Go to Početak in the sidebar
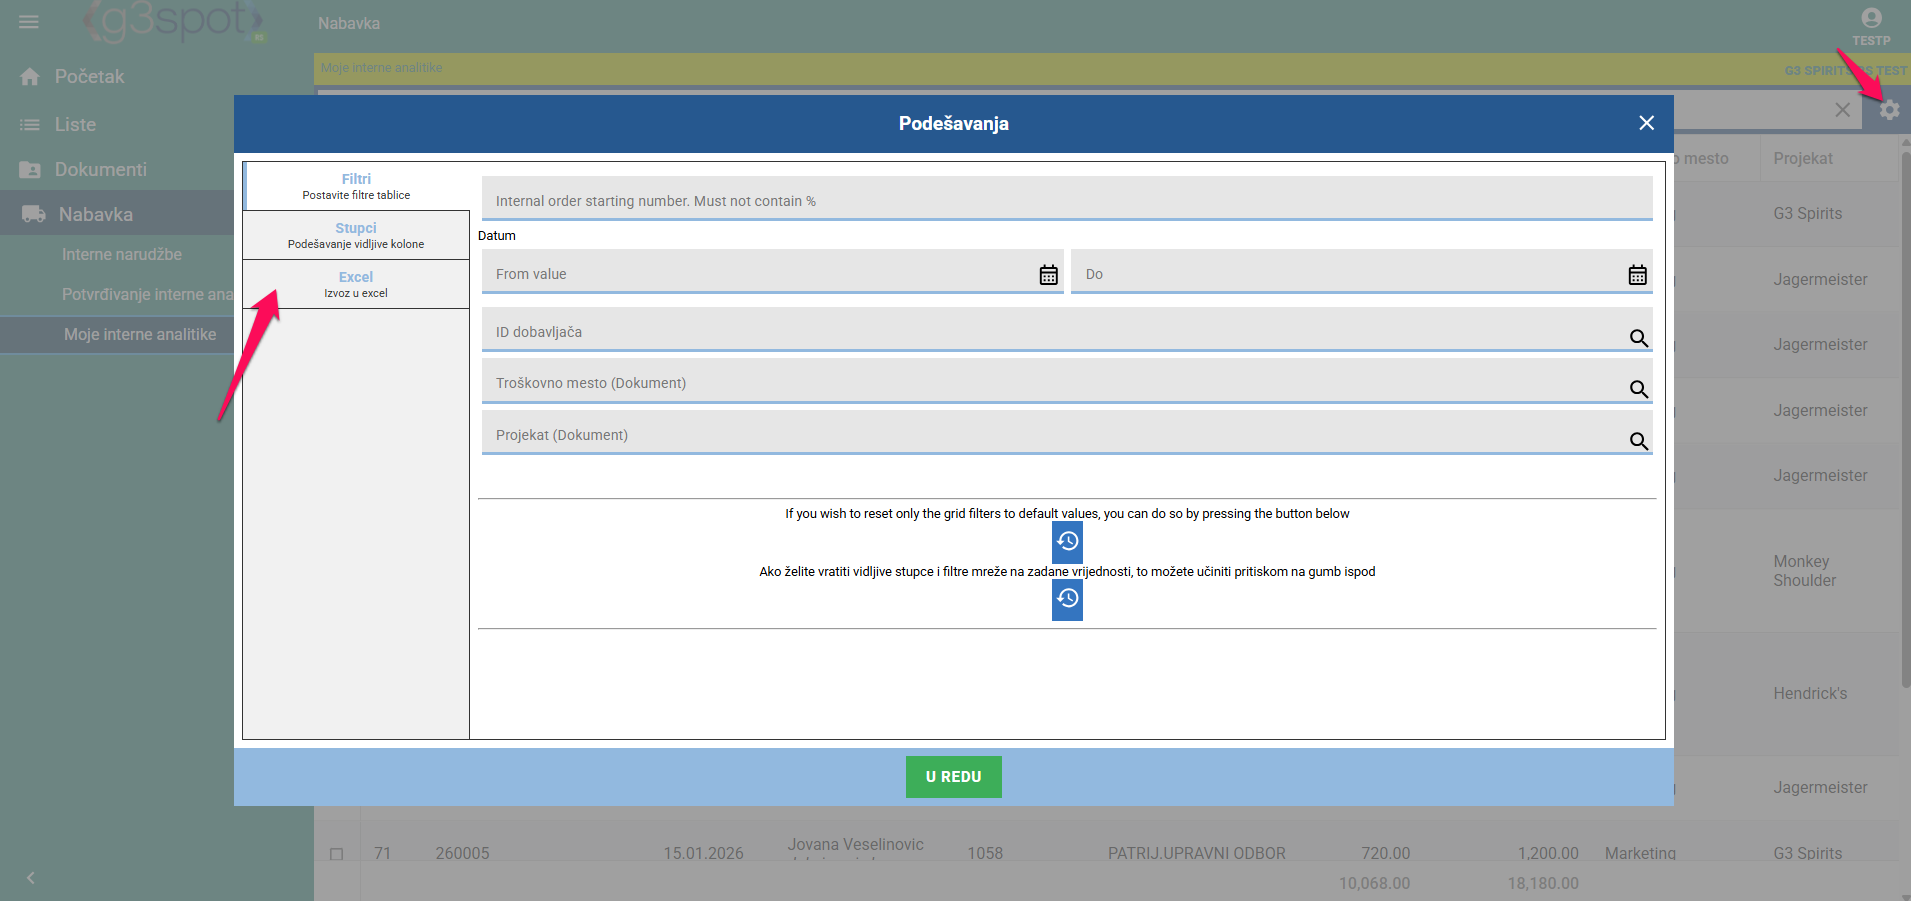Viewport: 1911px width, 901px height. coord(89,77)
